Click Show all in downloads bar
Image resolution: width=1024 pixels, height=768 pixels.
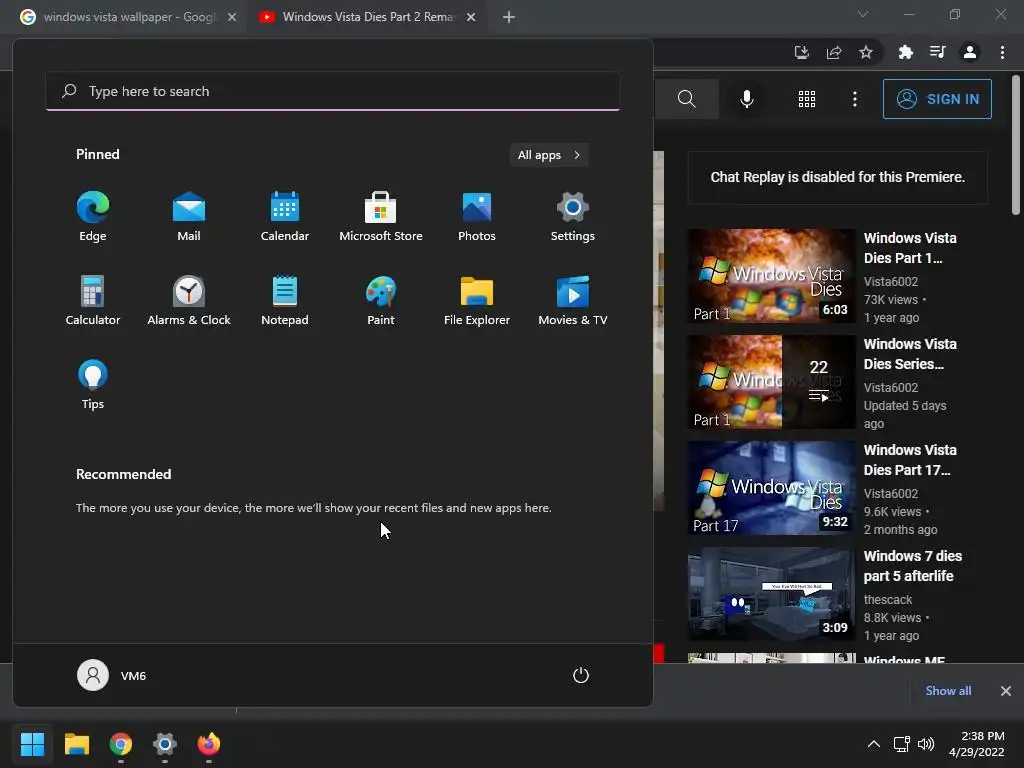948,691
